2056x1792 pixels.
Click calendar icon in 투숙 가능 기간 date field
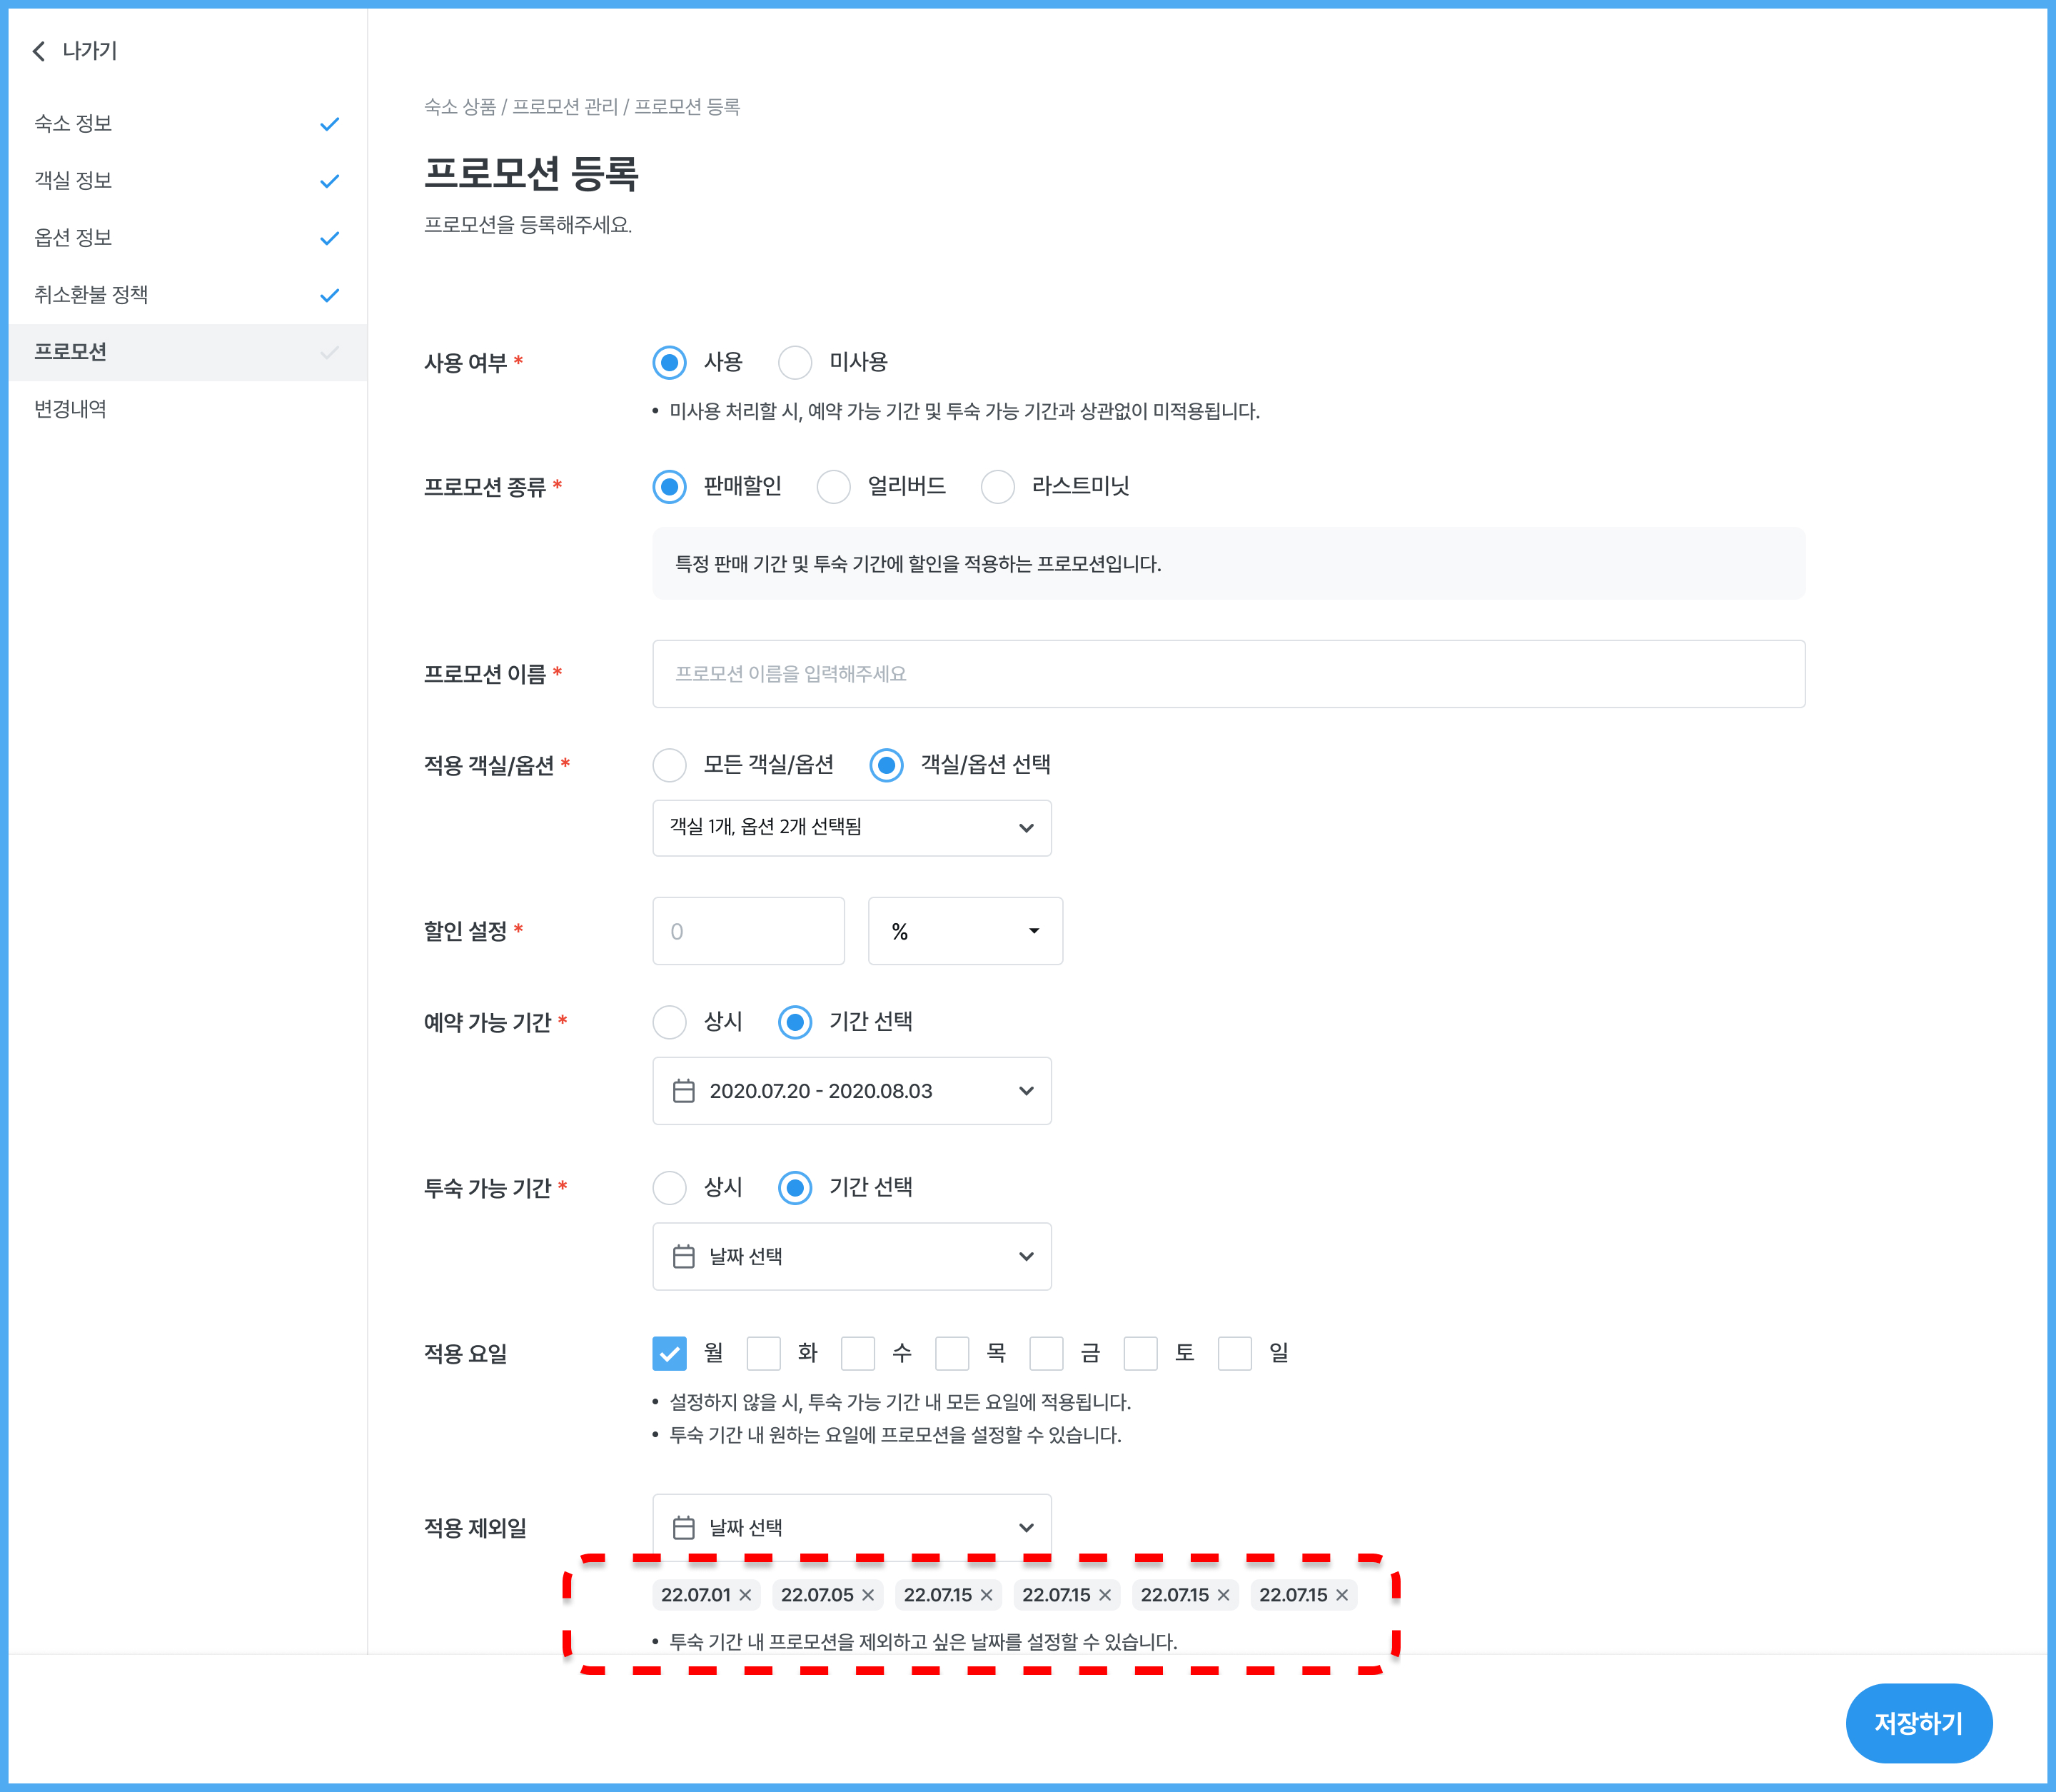point(684,1257)
